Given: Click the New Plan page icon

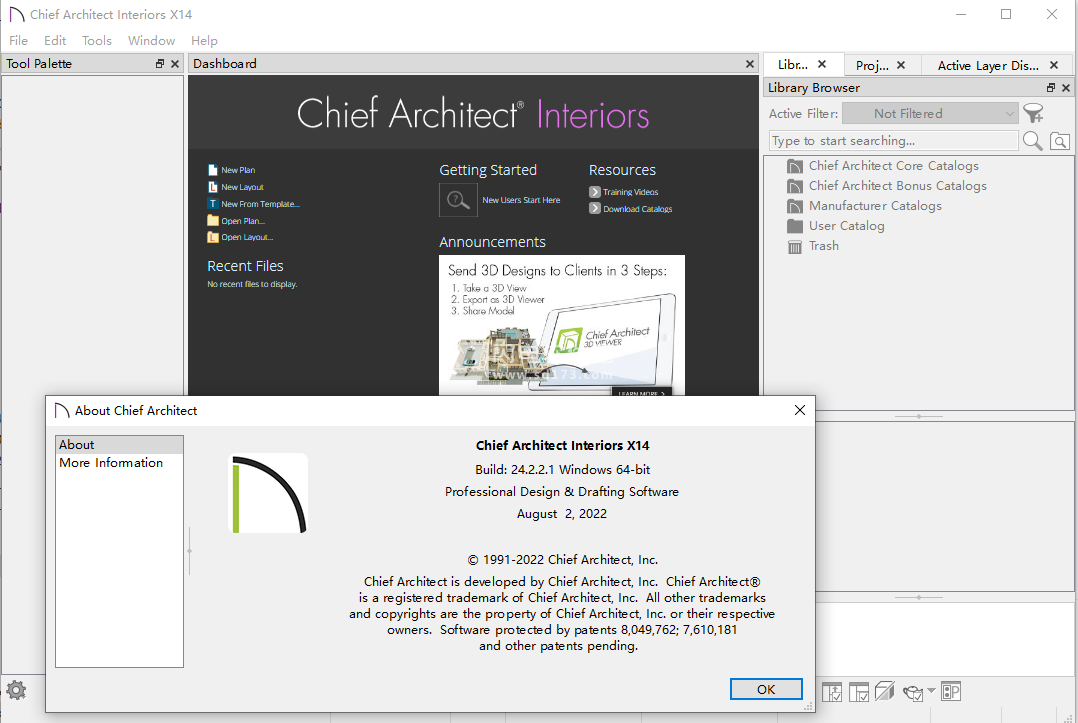Looking at the screenshot, I should tap(212, 170).
